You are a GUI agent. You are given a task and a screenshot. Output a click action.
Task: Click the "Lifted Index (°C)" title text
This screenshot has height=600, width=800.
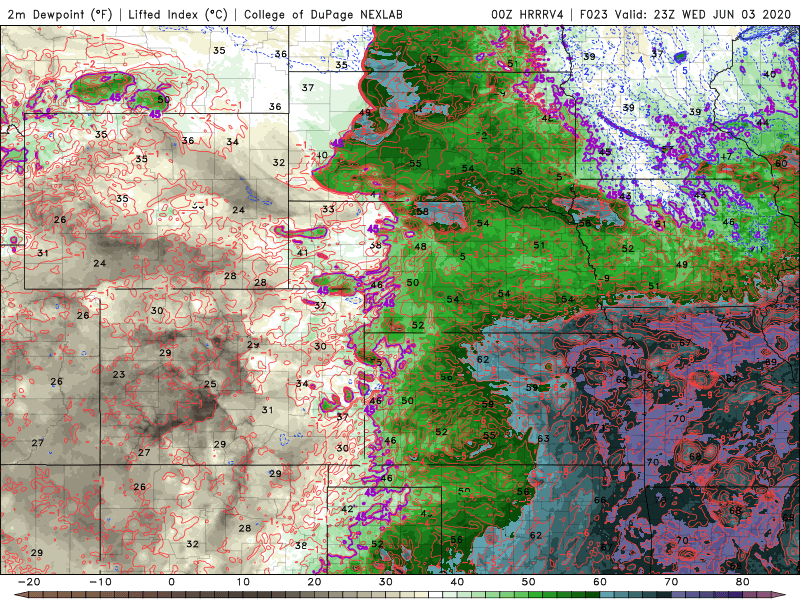[x=178, y=14]
